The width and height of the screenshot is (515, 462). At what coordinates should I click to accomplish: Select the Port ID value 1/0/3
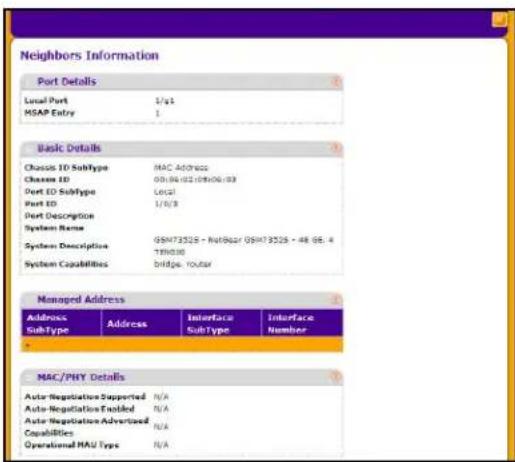click(166, 204)
